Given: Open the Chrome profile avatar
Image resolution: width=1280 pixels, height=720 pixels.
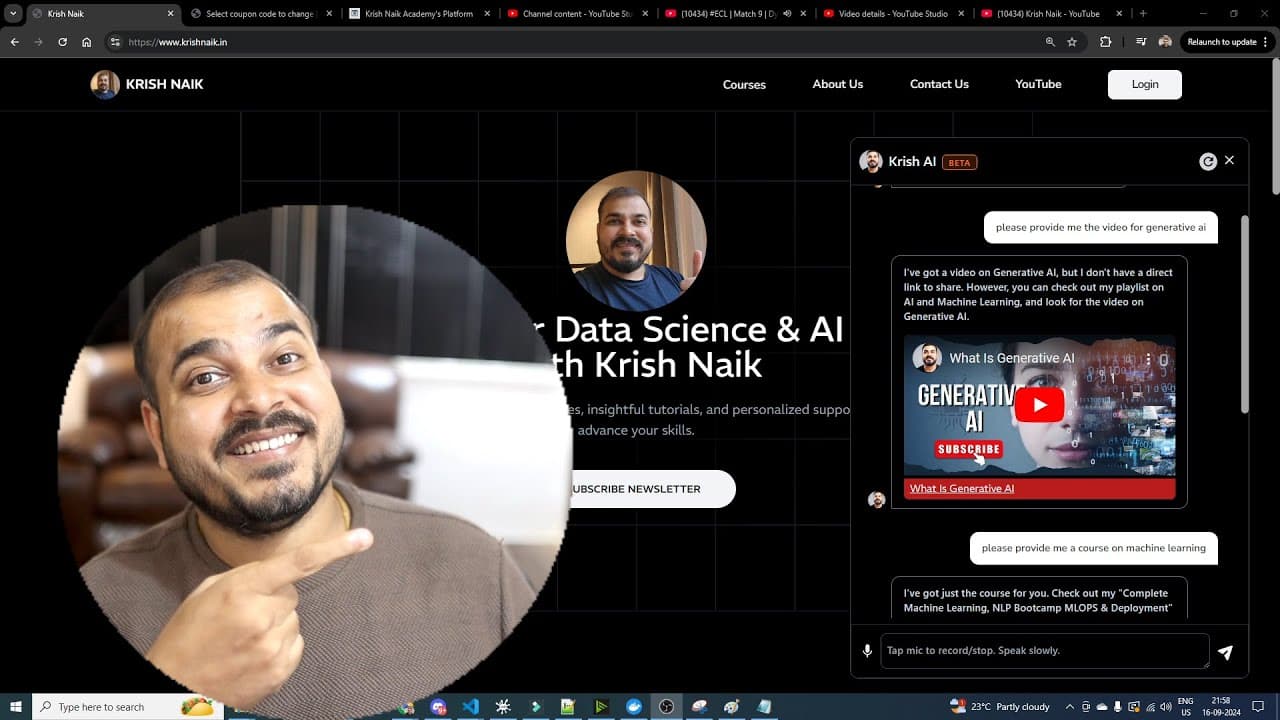Looking at the screenshot, I should coord(1165,42).
